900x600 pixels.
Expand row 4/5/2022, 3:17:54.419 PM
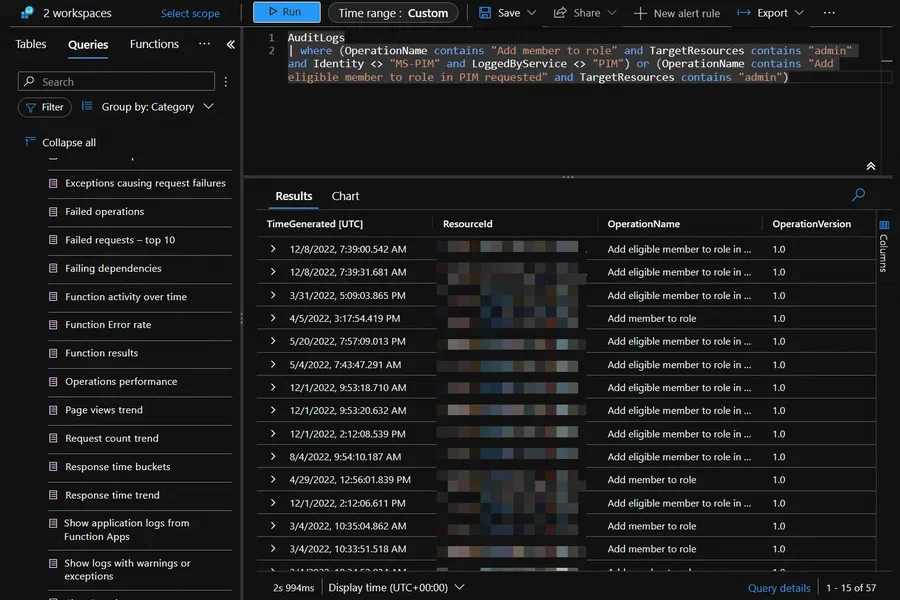tap(273, 318)
